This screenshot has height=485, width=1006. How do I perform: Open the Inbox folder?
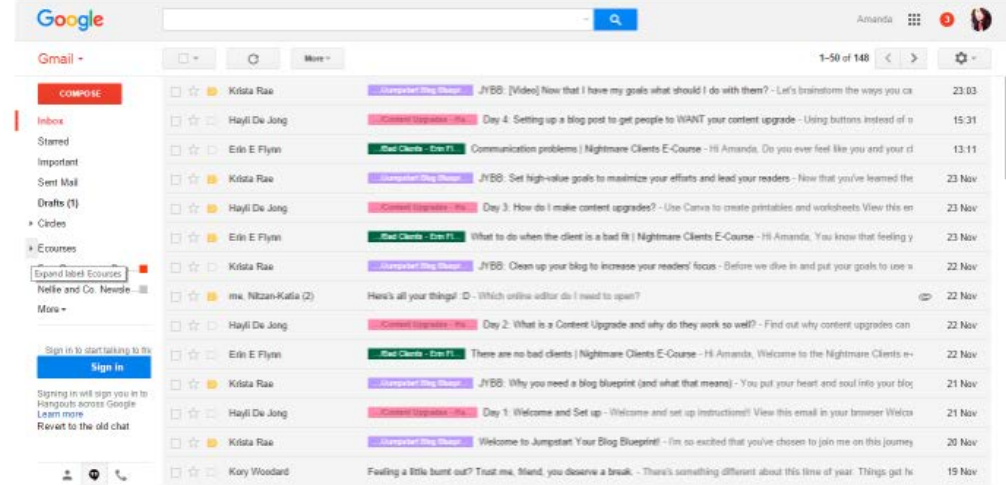coord(51,121)
